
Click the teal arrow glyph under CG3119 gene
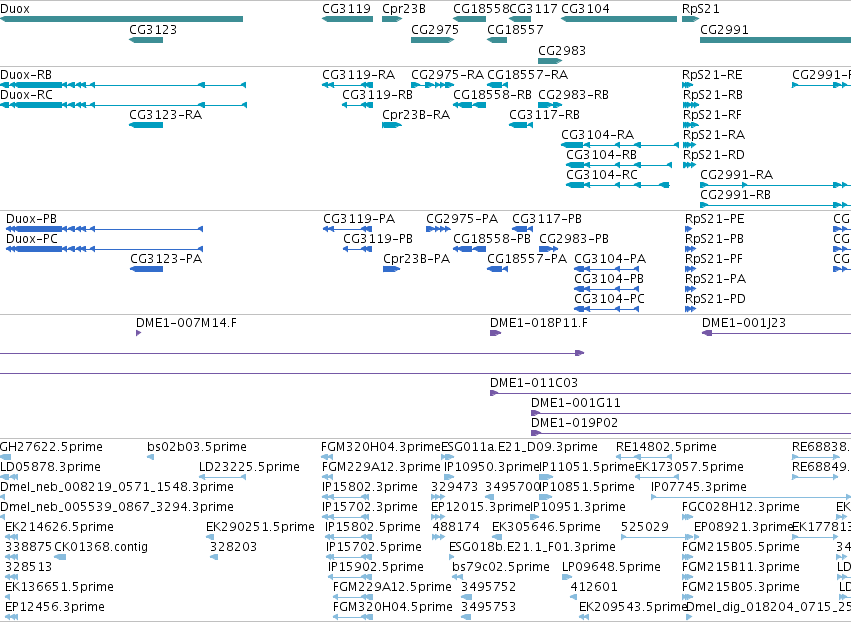point(347,19)
